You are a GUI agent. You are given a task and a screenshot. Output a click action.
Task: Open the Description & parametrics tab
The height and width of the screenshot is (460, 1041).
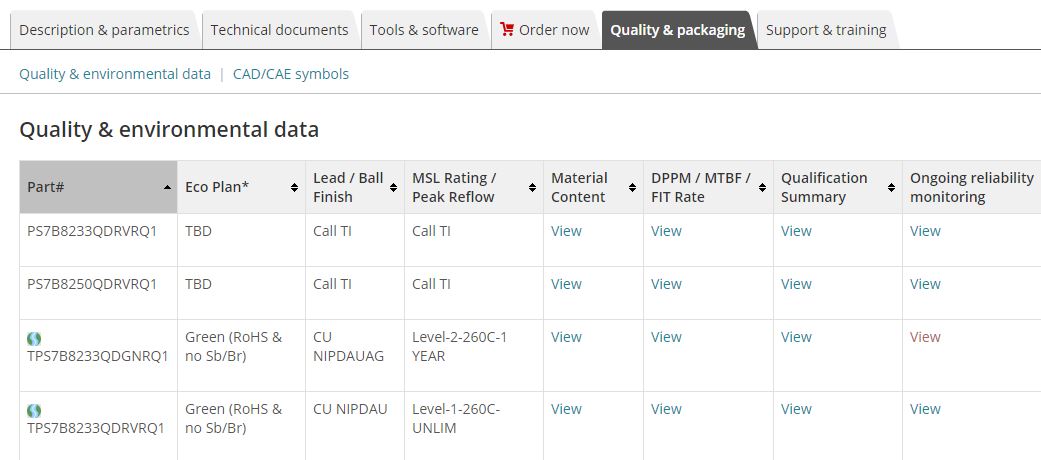[104, 30]
